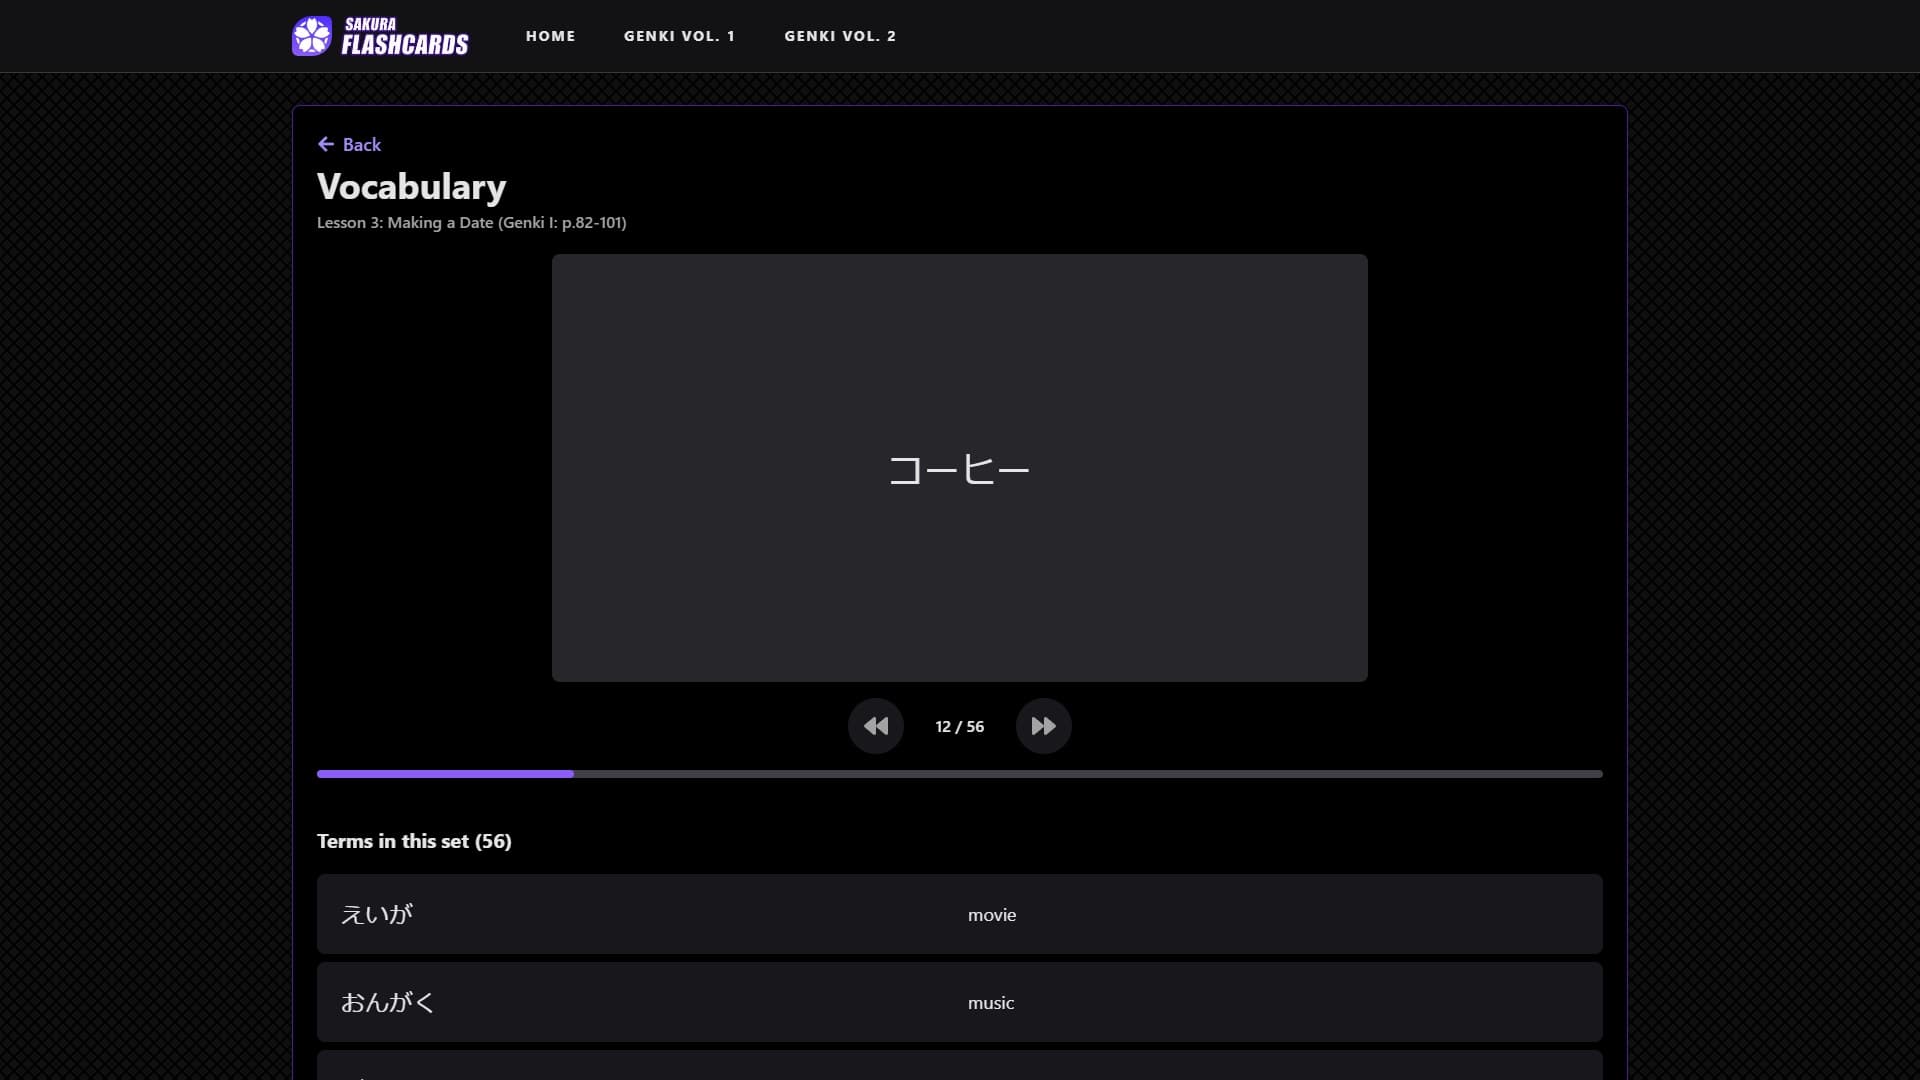Advance to the next flashcard
The width and height of the screenshot is (1920, 1080).
coord(1043,726)
